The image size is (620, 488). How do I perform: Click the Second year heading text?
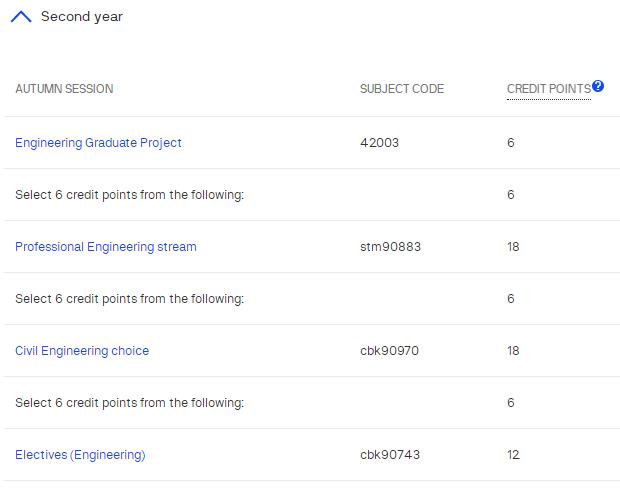click(82, 17)
